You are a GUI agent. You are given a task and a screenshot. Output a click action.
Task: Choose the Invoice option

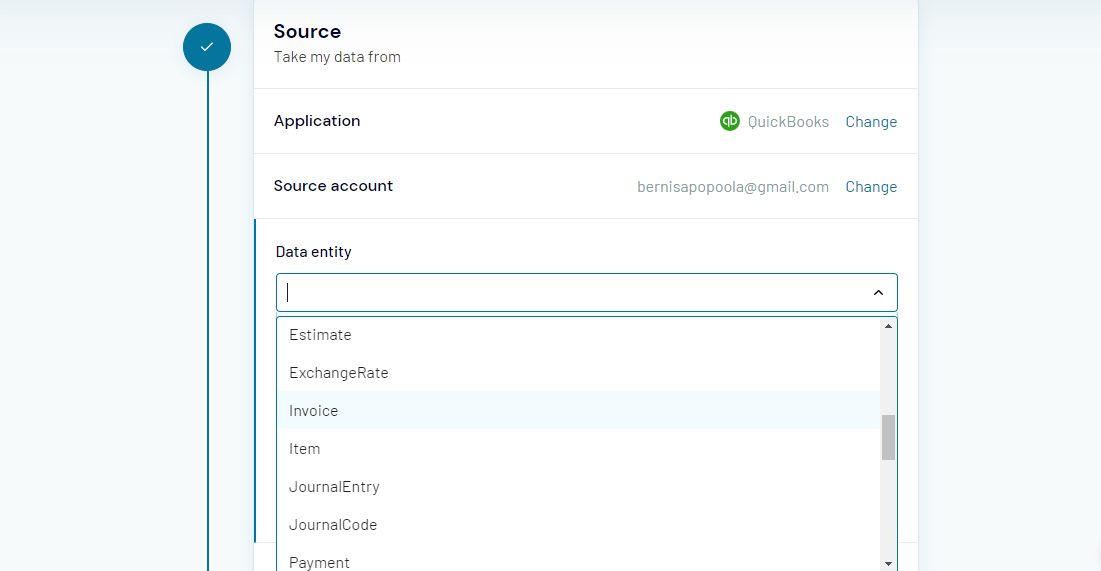click(x=579, y=411)
